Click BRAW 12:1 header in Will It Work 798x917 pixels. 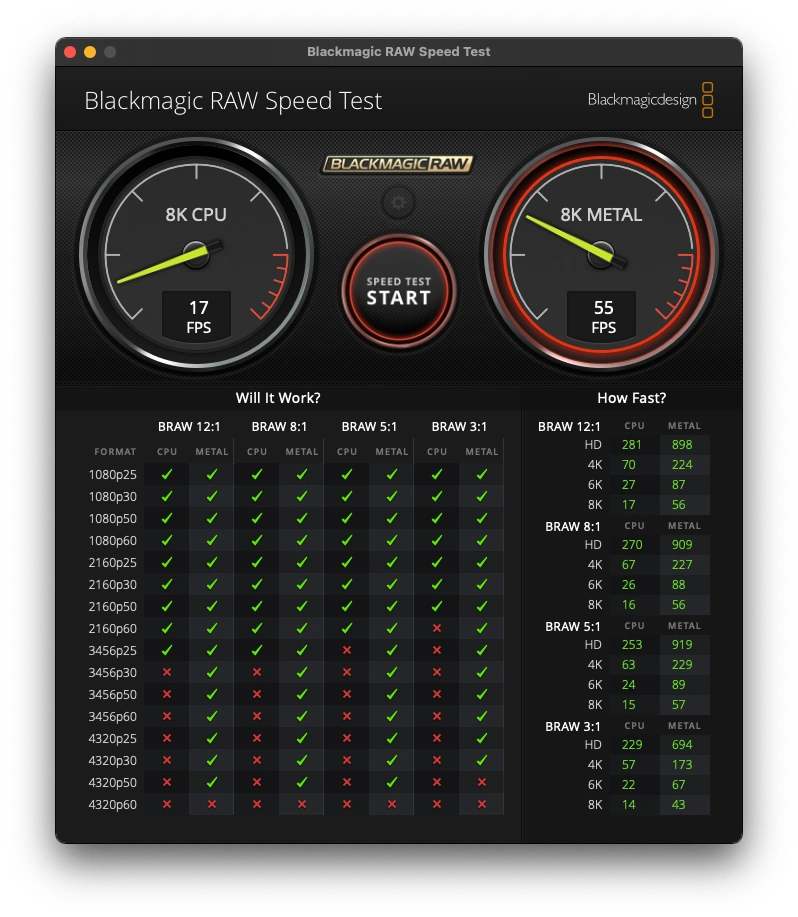pyautogui.click(x=189, y=427)
